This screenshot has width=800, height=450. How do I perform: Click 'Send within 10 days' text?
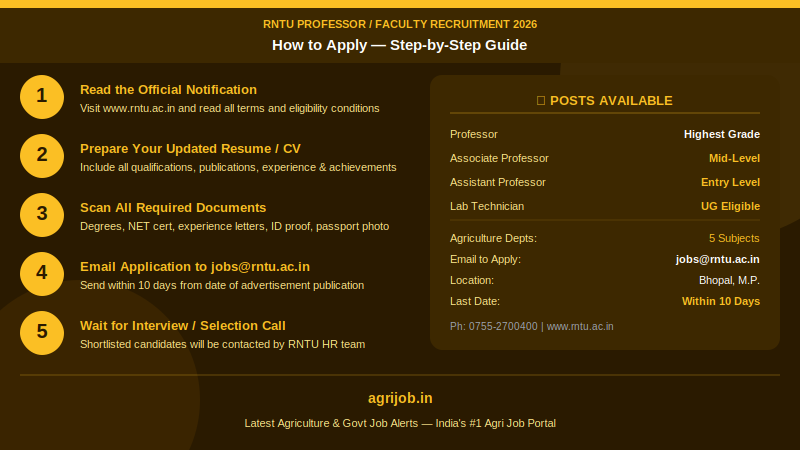[222, 285]
